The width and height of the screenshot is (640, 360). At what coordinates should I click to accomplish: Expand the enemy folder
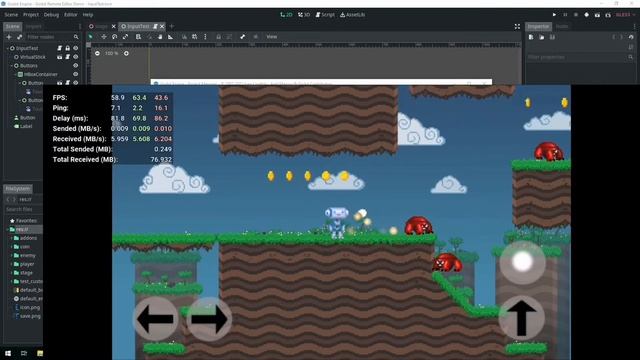point(11,256)
